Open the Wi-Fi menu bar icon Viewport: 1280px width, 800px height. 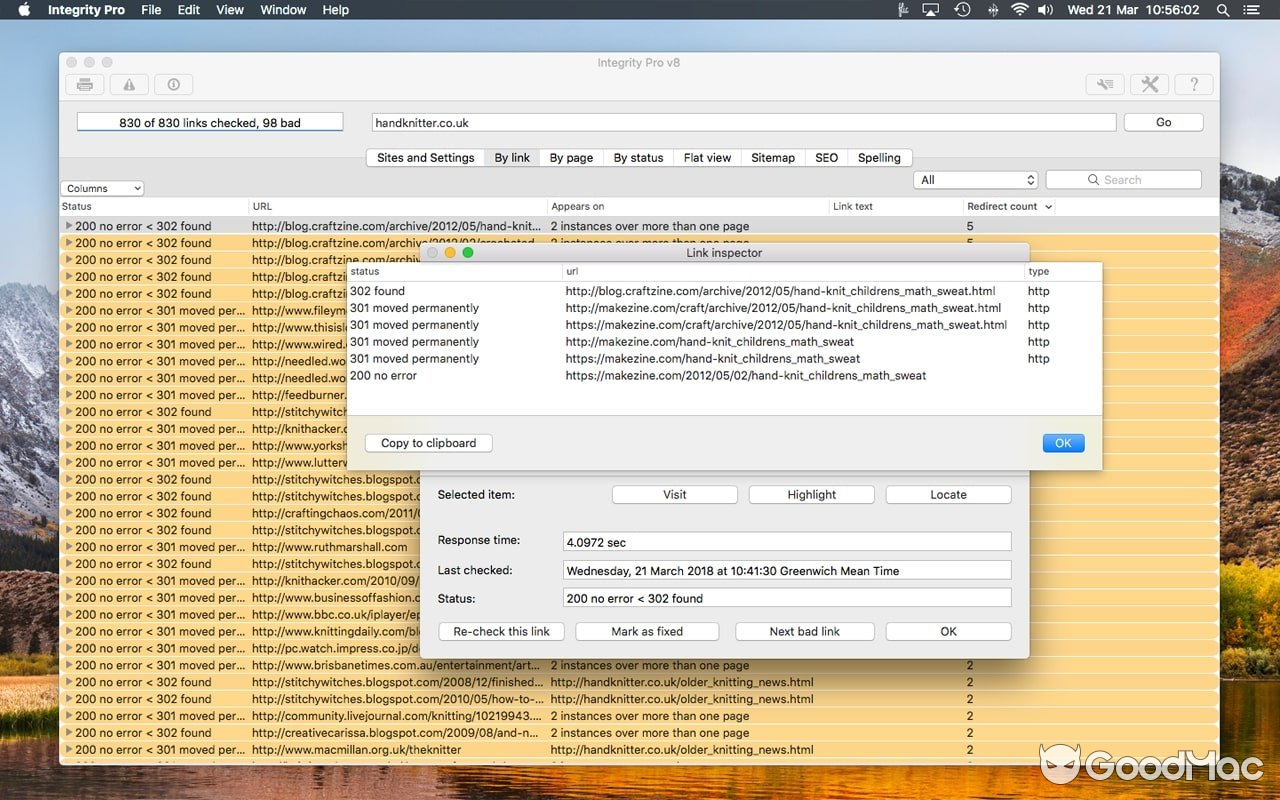[x=1019, y=10]
